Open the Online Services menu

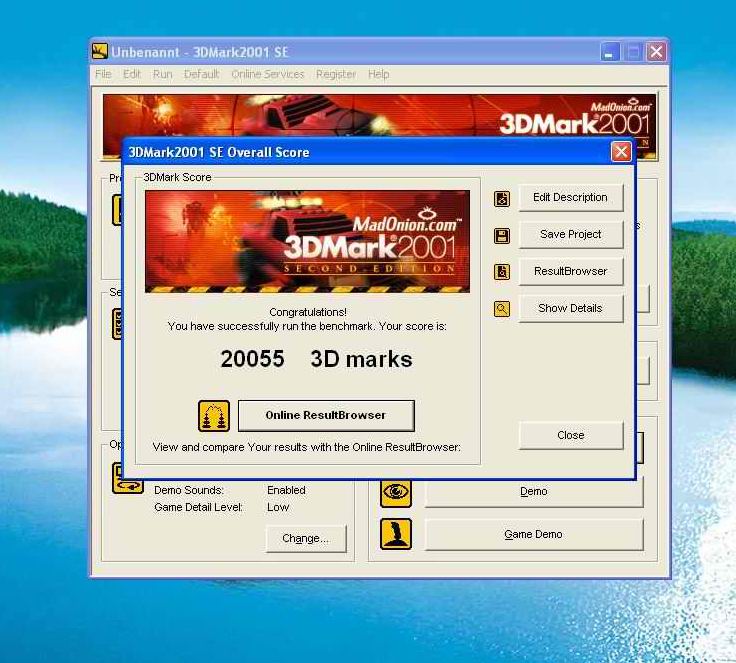[x=268, y=74]
